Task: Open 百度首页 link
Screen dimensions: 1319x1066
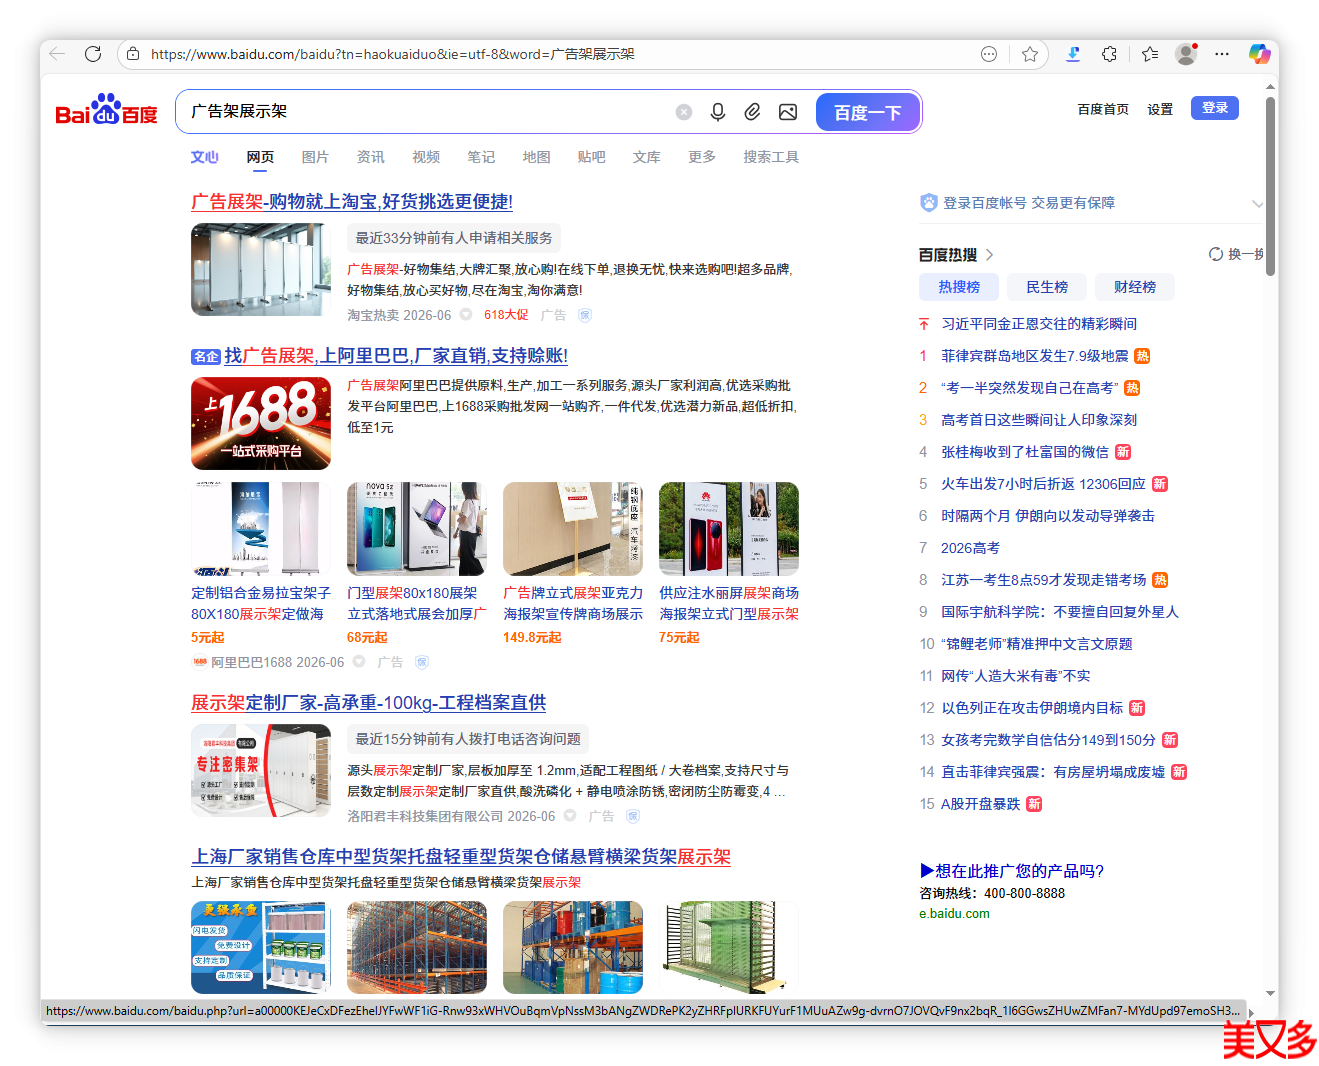Action: click(1103, 109)
